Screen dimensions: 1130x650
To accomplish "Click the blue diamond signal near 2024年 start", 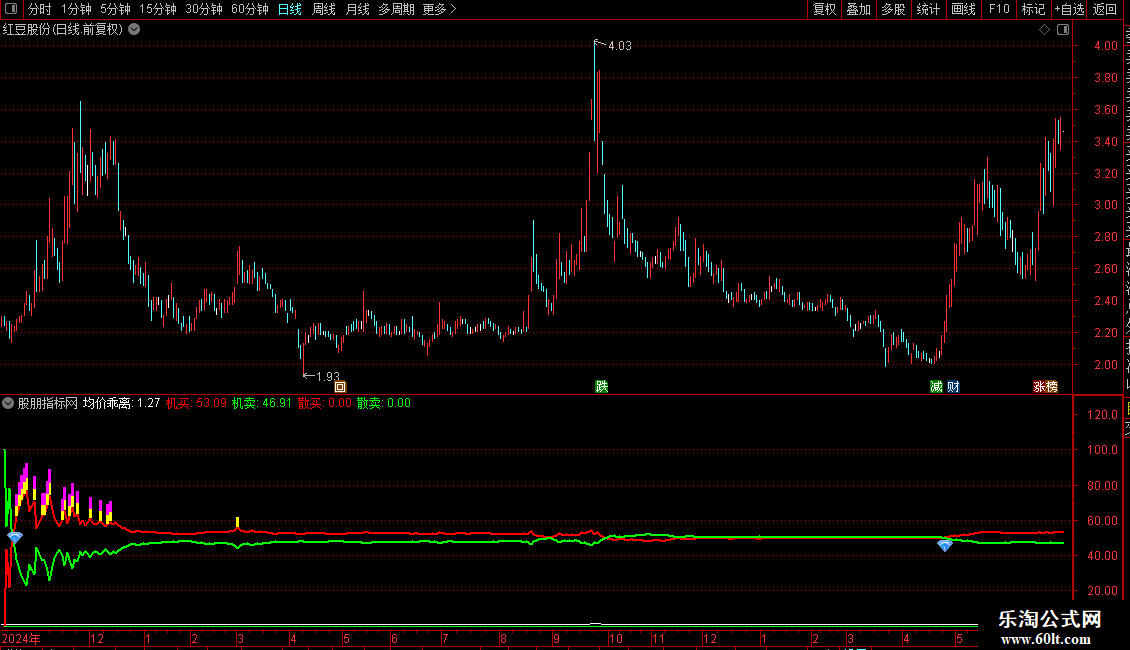I will click(x=14, y=538).
